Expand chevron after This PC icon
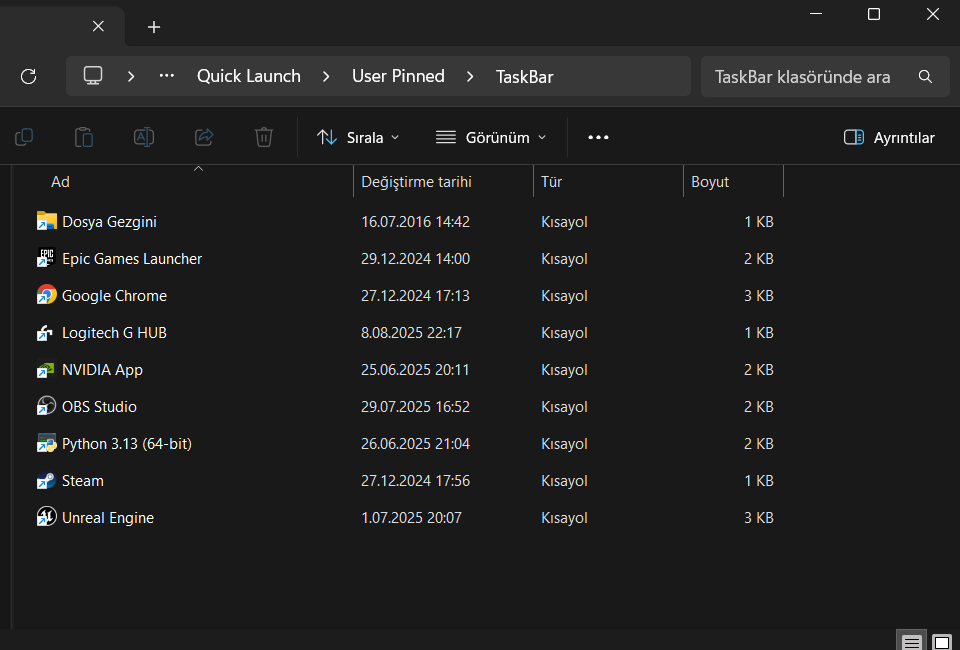 click(x=130, y=77)
